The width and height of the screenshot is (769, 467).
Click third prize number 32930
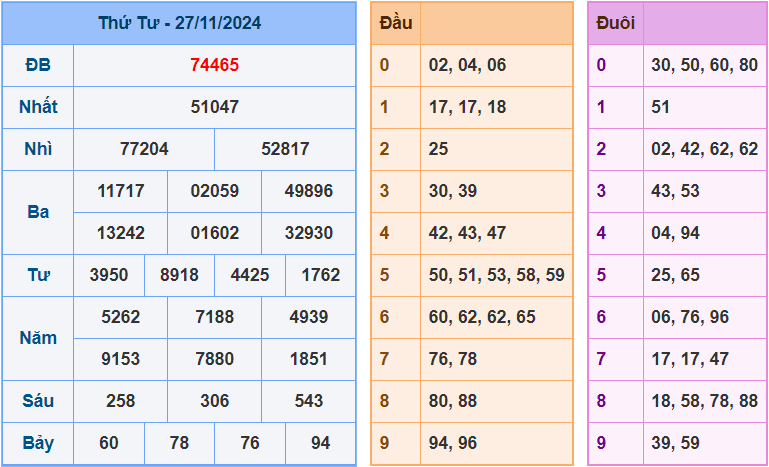pos(308,233)
